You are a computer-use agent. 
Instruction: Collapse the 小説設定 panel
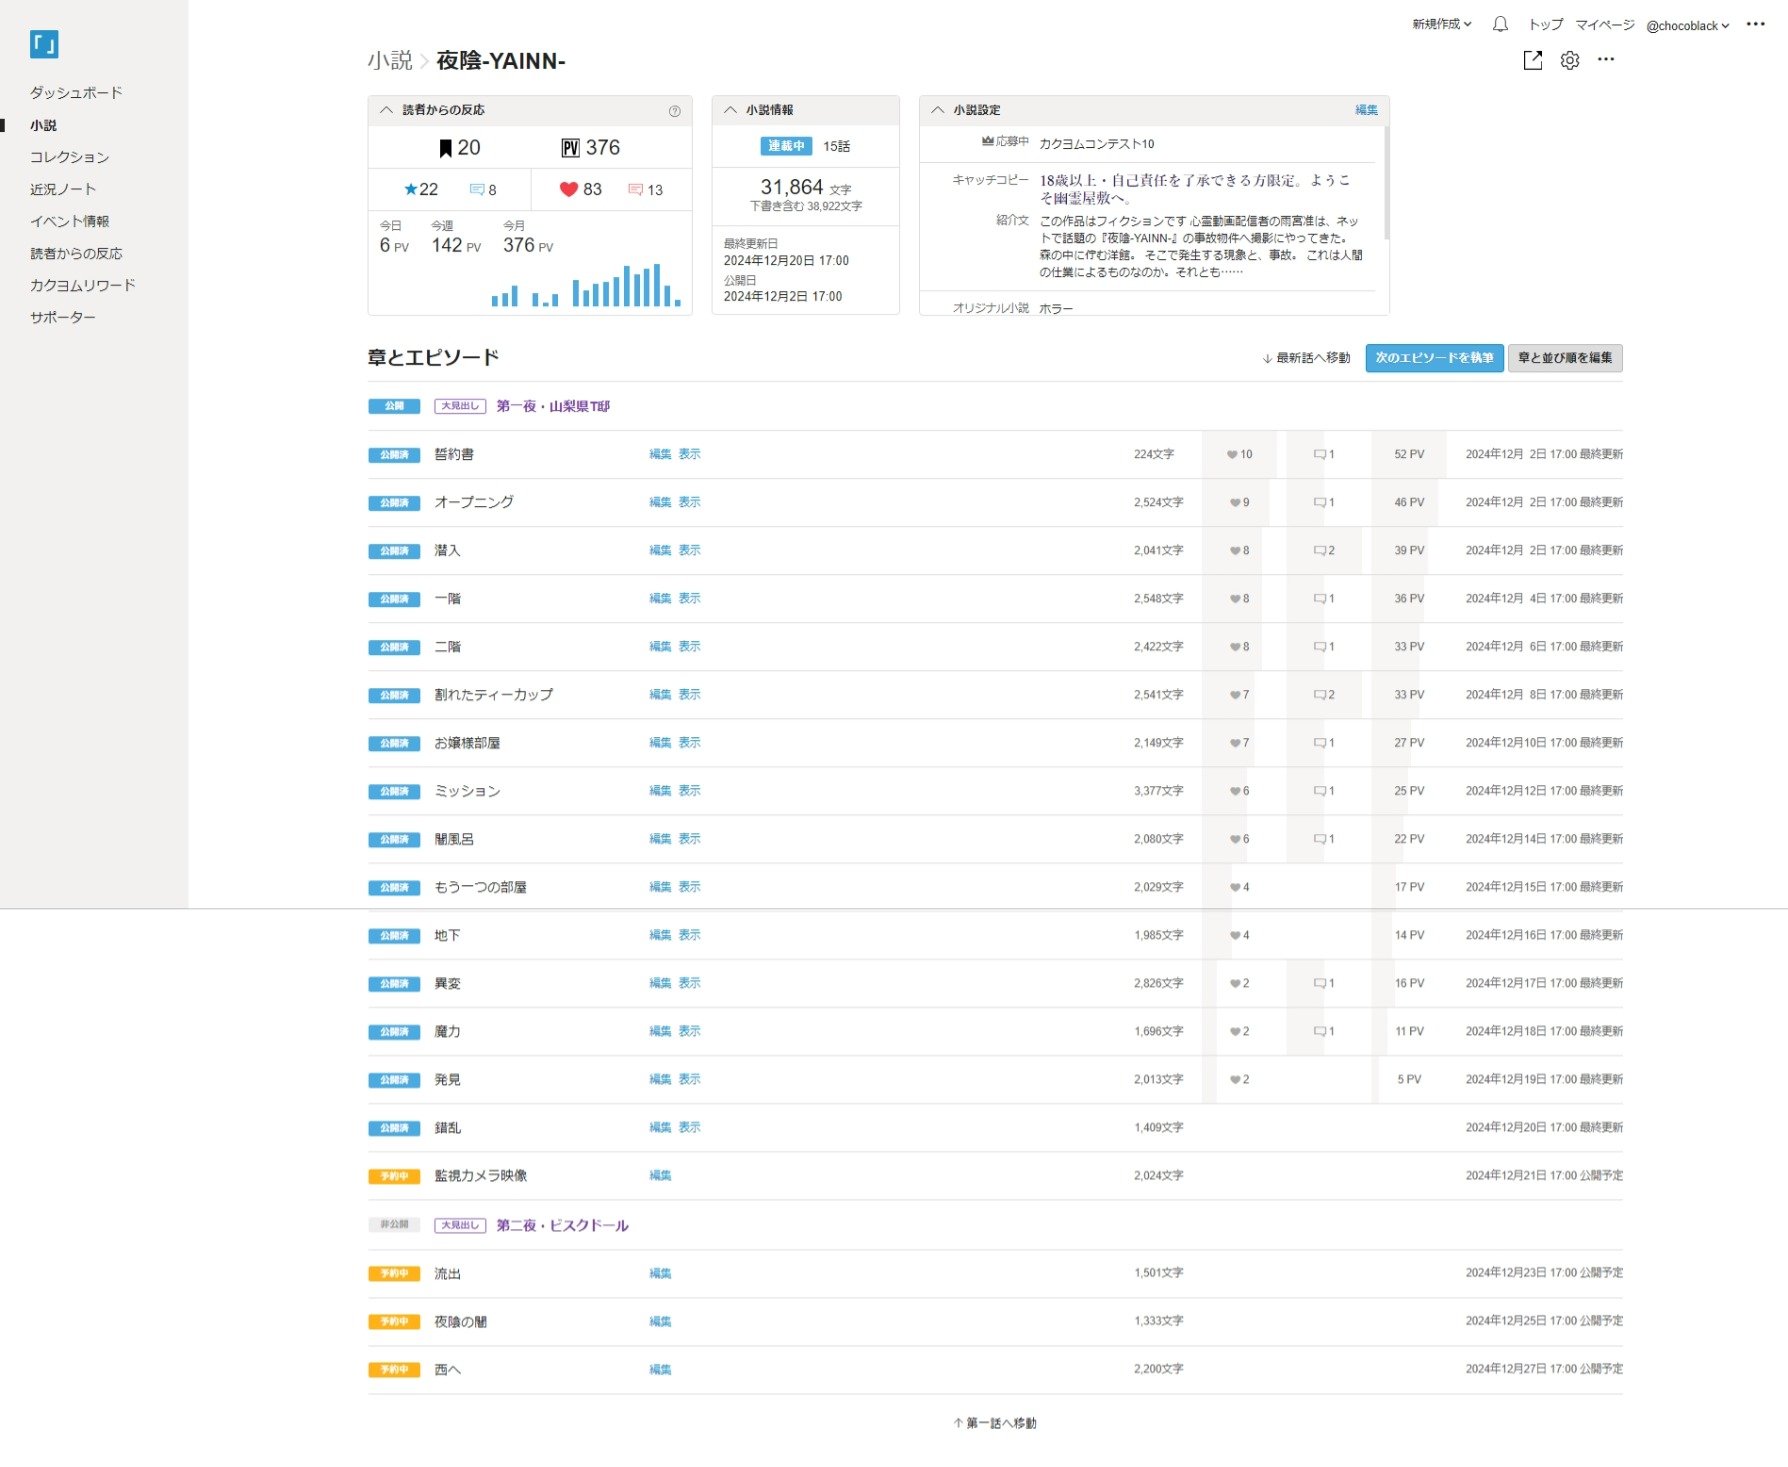[x=938, y=110]
